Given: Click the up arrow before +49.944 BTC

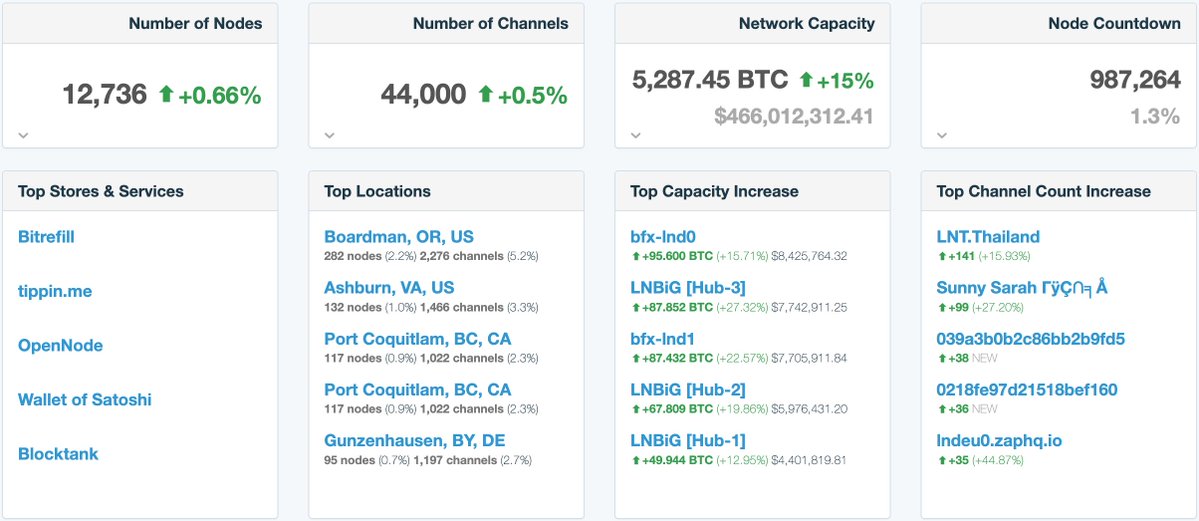Looking at the screenshot, I should point(635,460).
